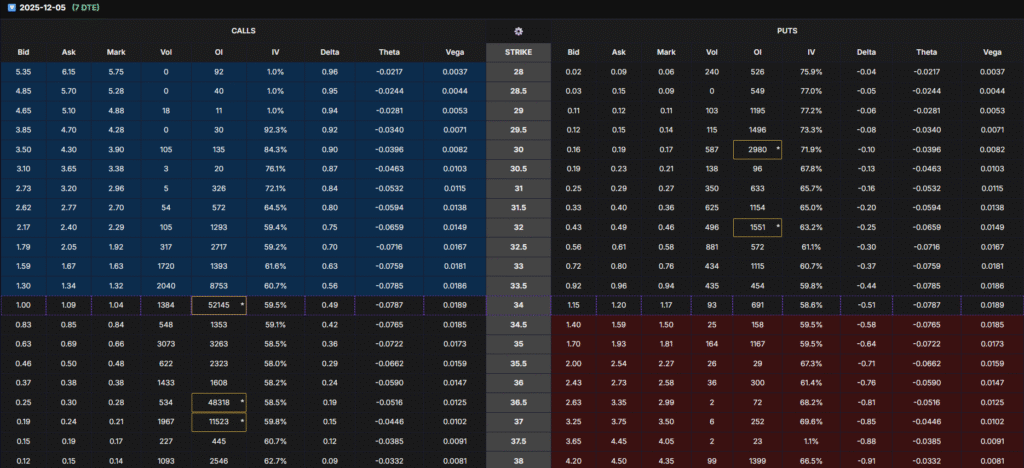Collapse the 2025-12-05 expiration chevron

(10, 7)
